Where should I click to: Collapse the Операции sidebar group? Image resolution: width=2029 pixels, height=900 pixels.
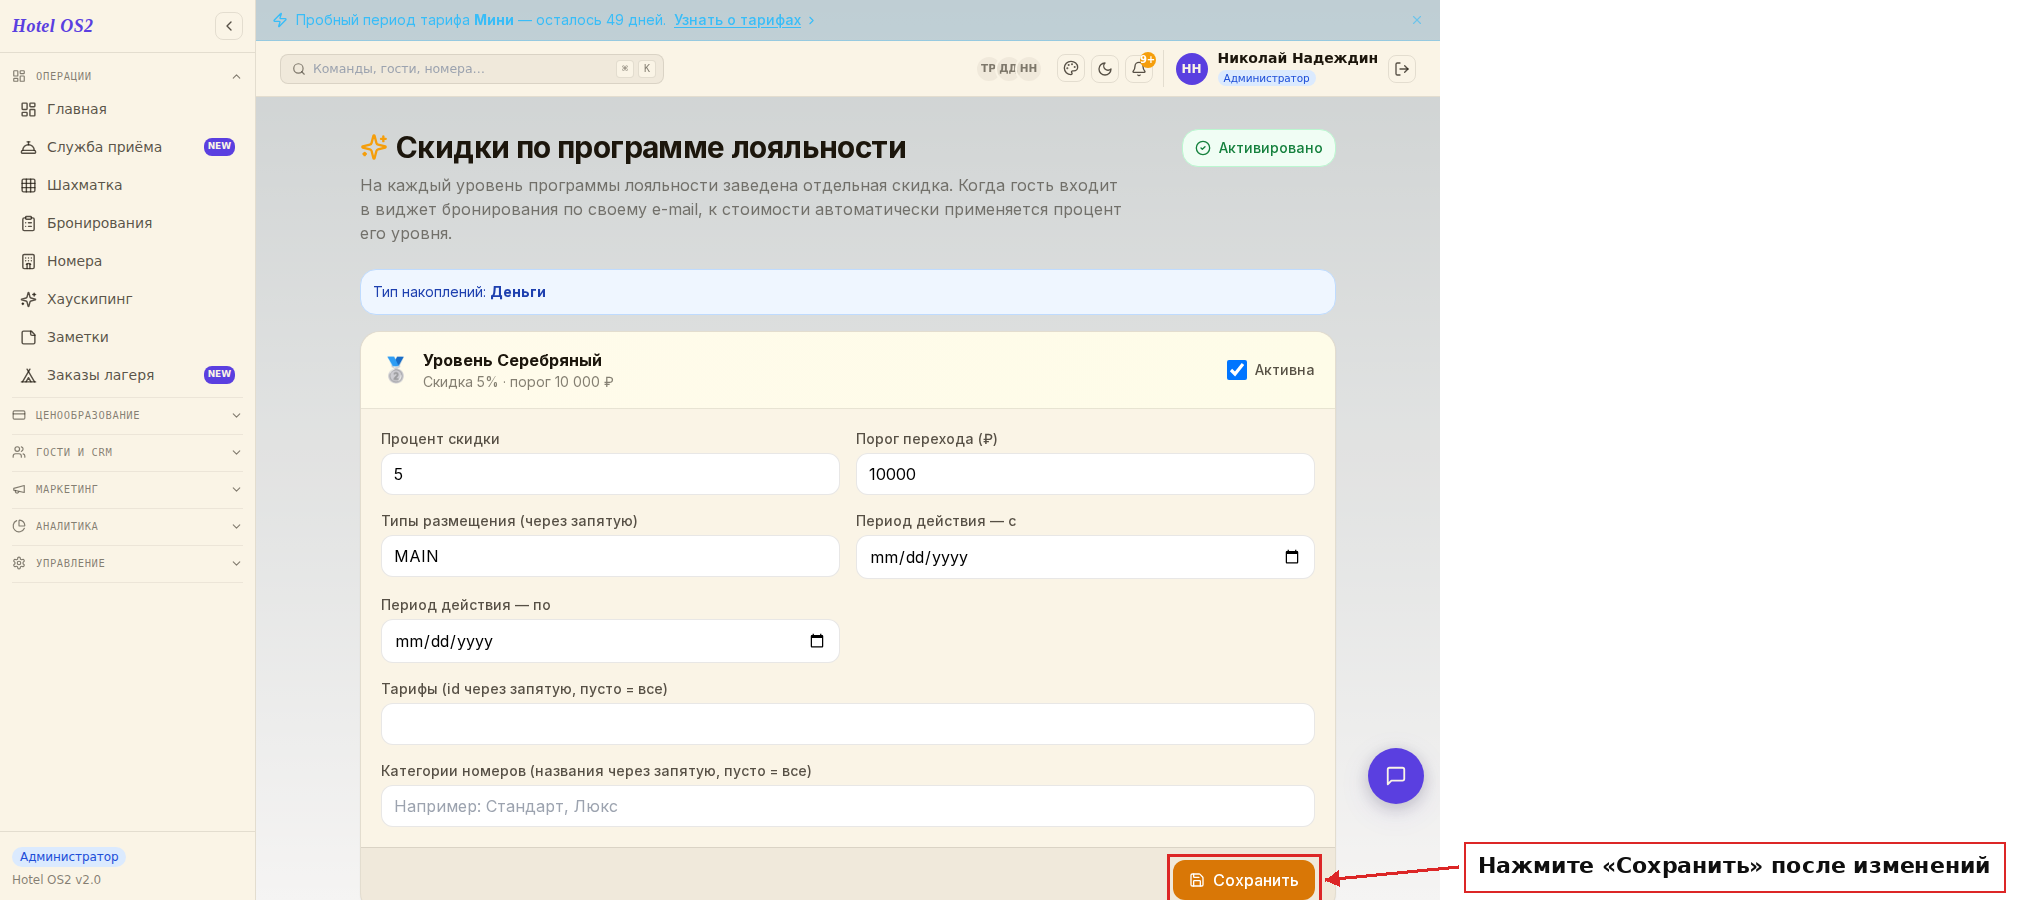pyautogui.click(x=127, y=76)
